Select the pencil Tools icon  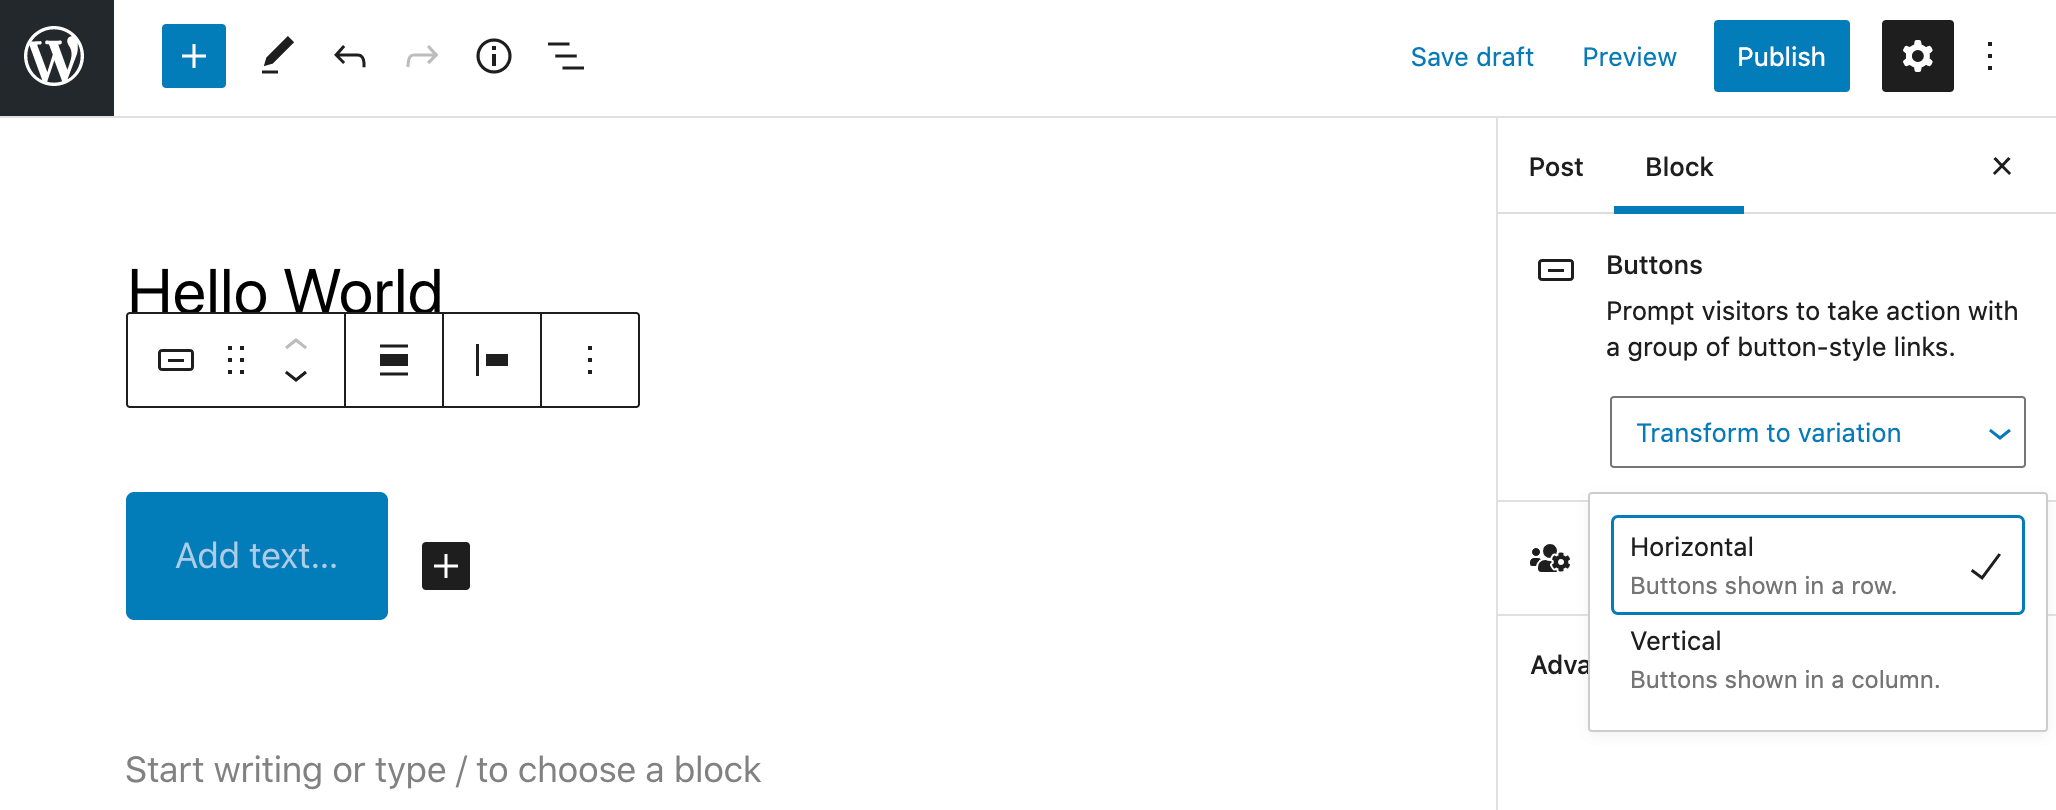pyautogui.click(x=277, y=56)
